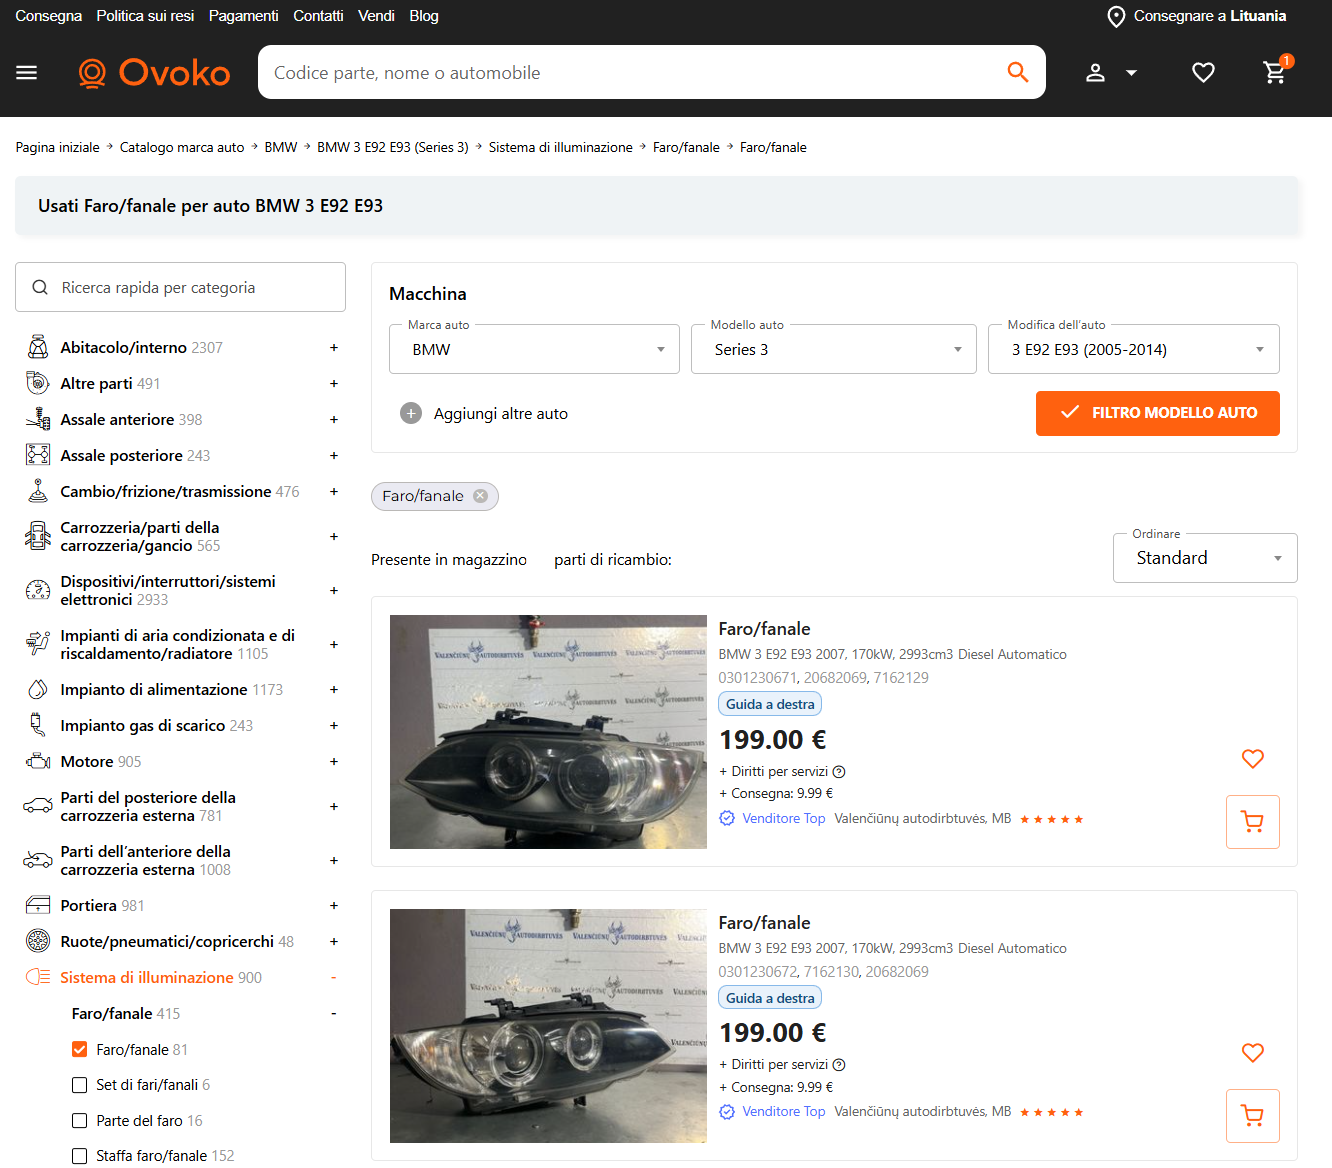Image resolution: width=1332 pixels, height=1168 pixels.
Task: Click the Cambio/frizione/trasmissione gear stick icon
Action: (x=38, y=492)
